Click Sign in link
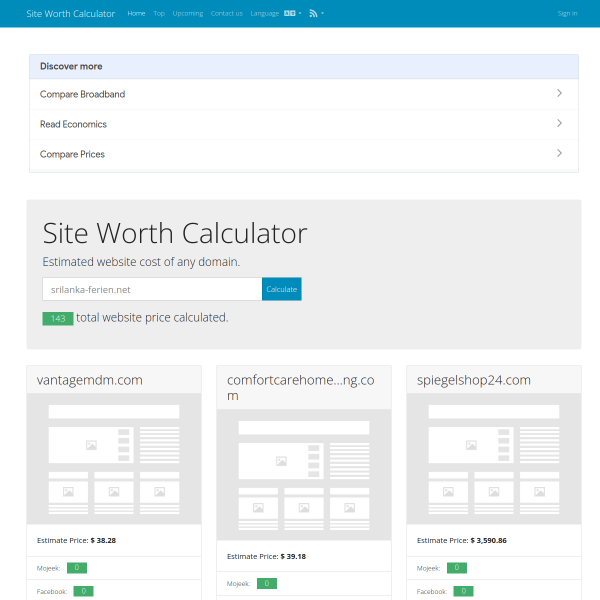This screenshot has width=600, height=600. tap(567, 13)
